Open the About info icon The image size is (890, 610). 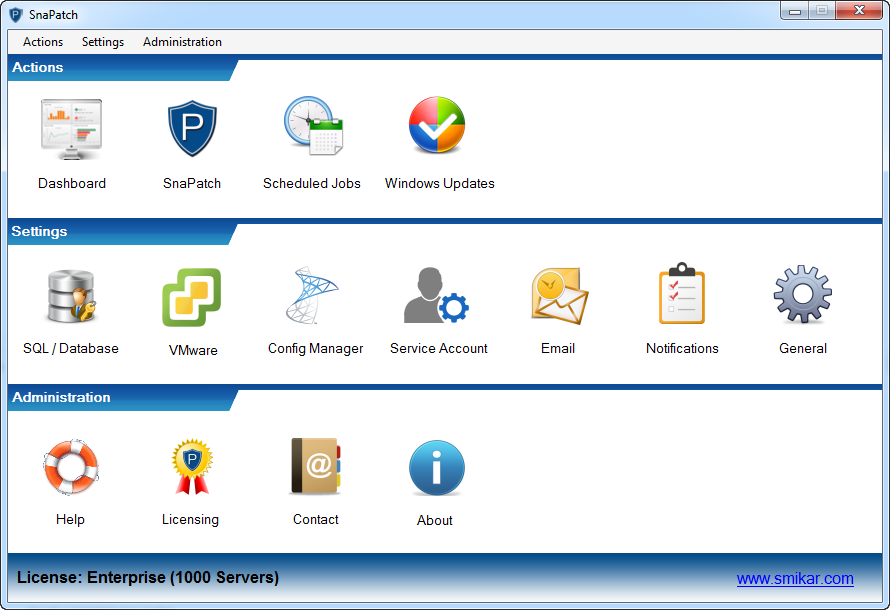click(x=436, y=468)
